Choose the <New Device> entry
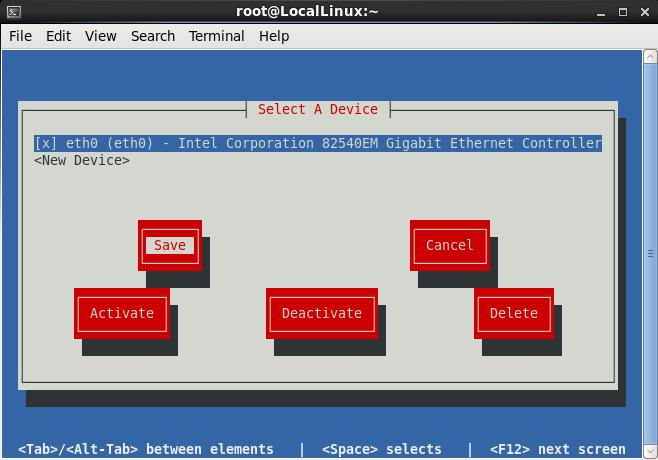This screenshot has width=658, height=460. pyautogui.click(x=82, y=160)
